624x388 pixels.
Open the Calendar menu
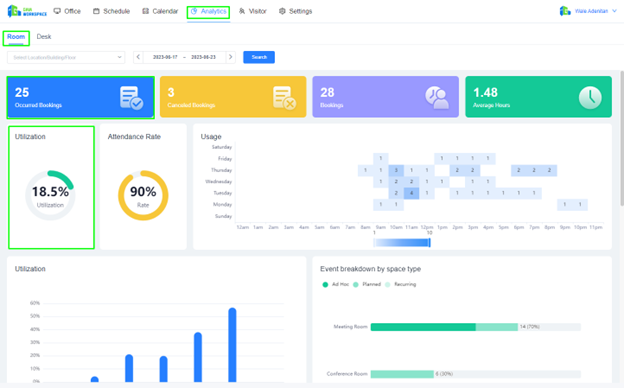pos(160,11)
